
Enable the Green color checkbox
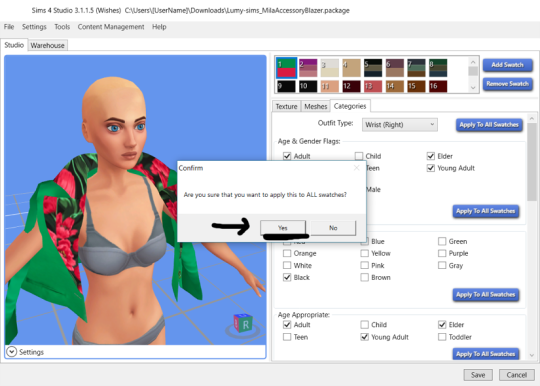coord(442,241)
